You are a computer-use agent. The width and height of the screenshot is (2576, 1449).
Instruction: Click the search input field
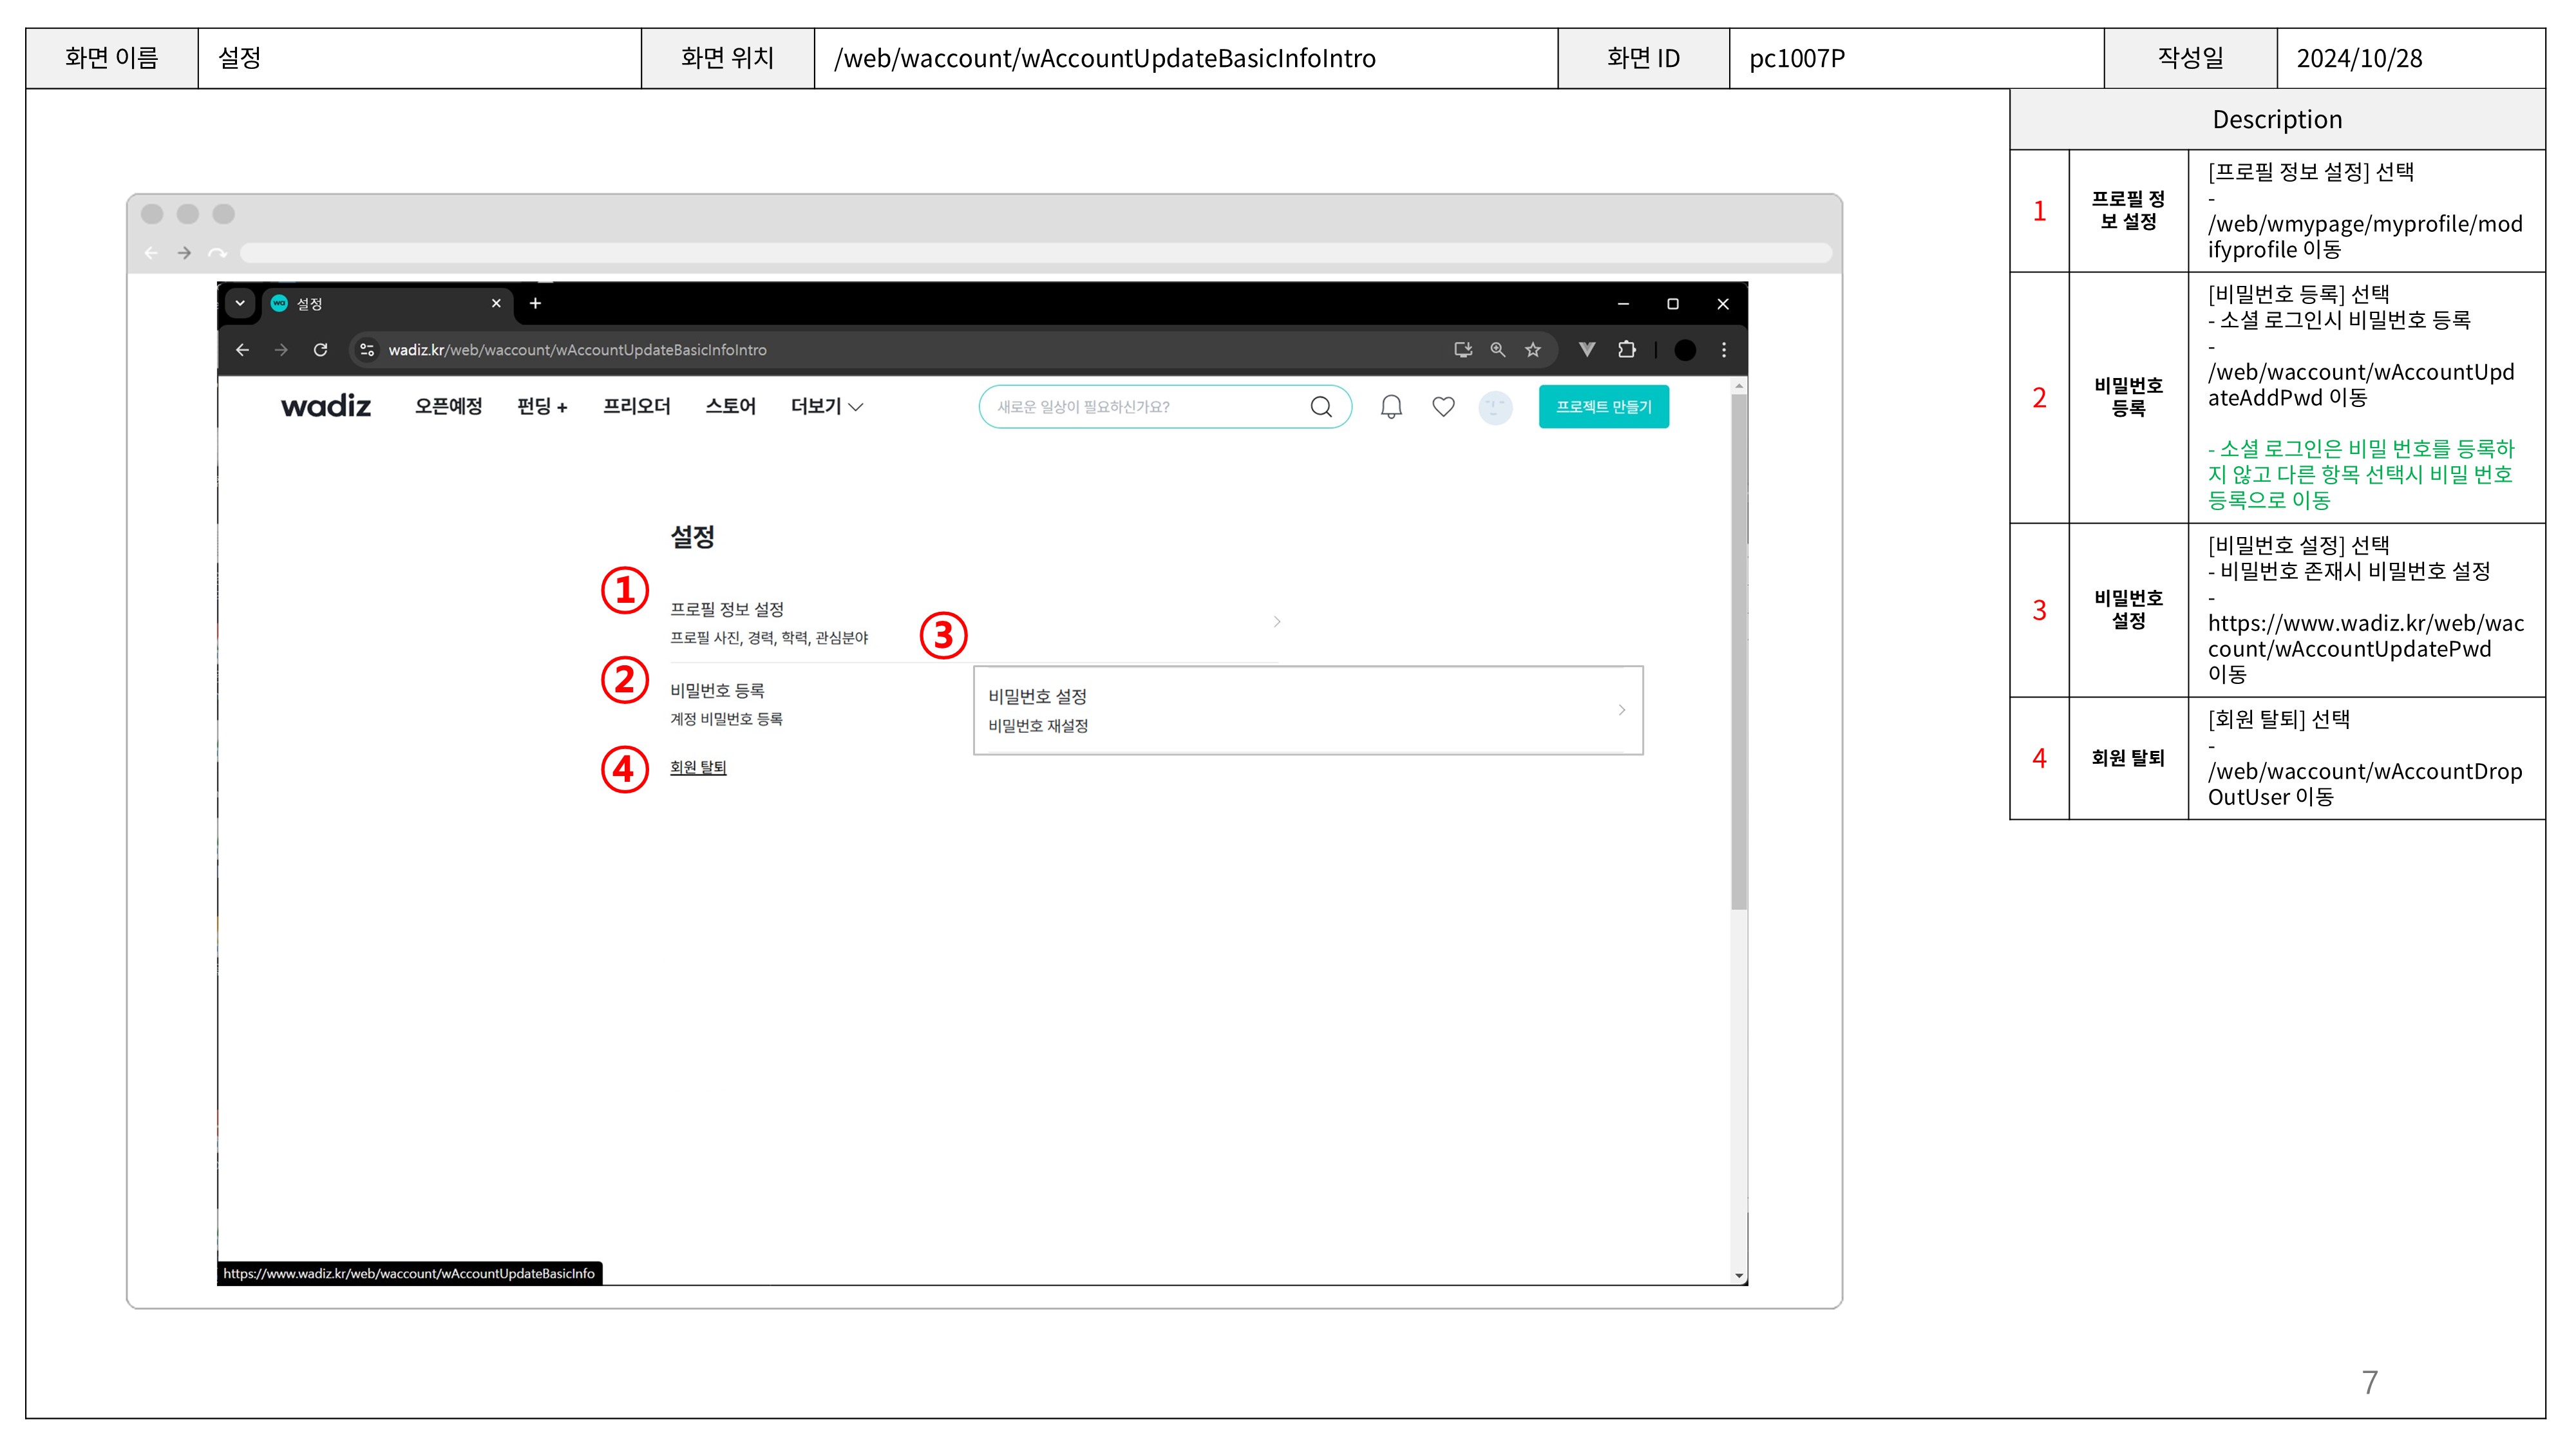tap(1140, 407)
